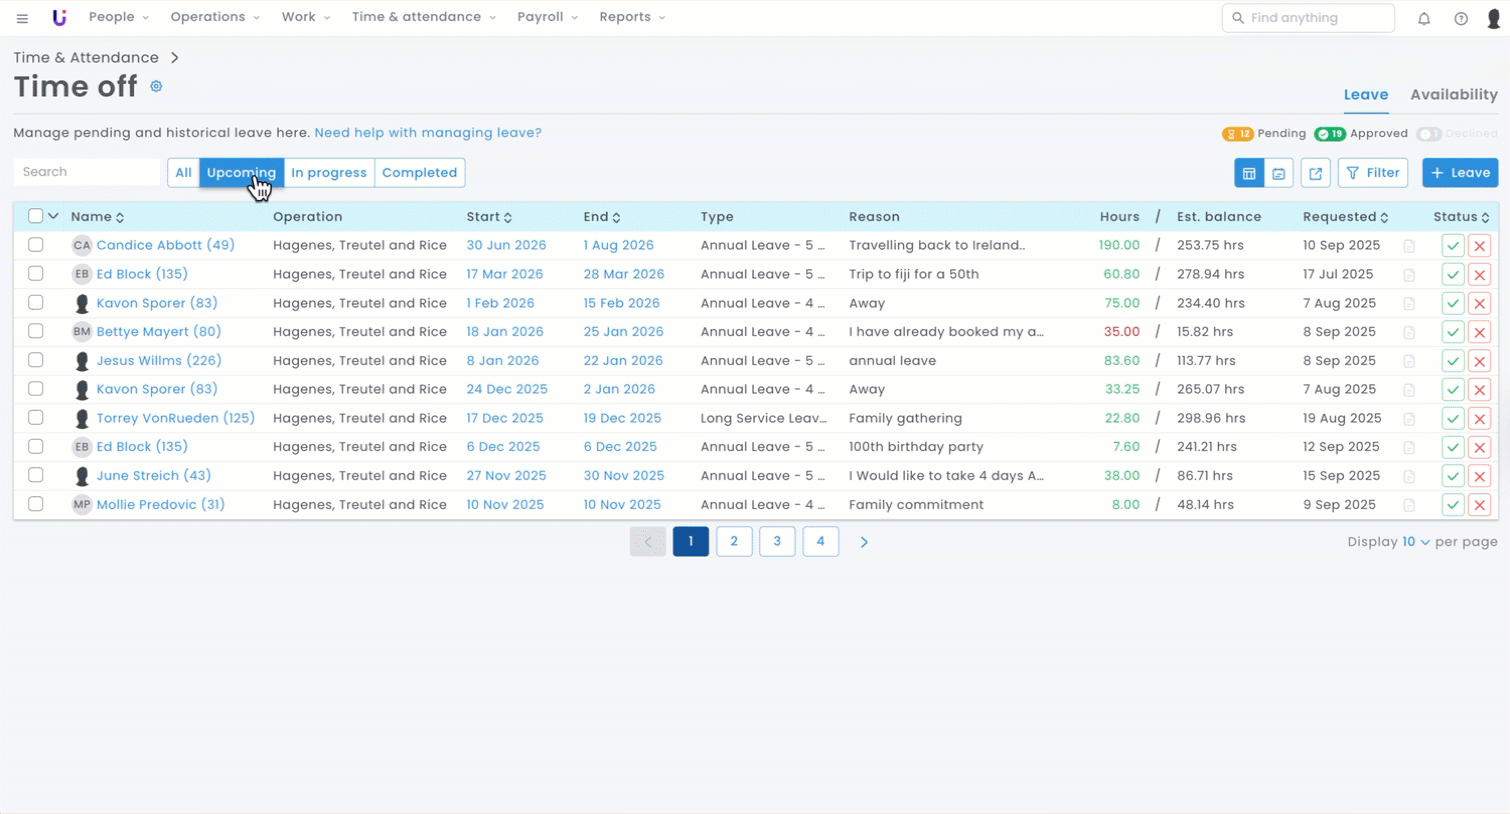This screenshot has width=1510, height=814.
Task: Check the select-all checkbox in header
Action: tap(36, 216)
